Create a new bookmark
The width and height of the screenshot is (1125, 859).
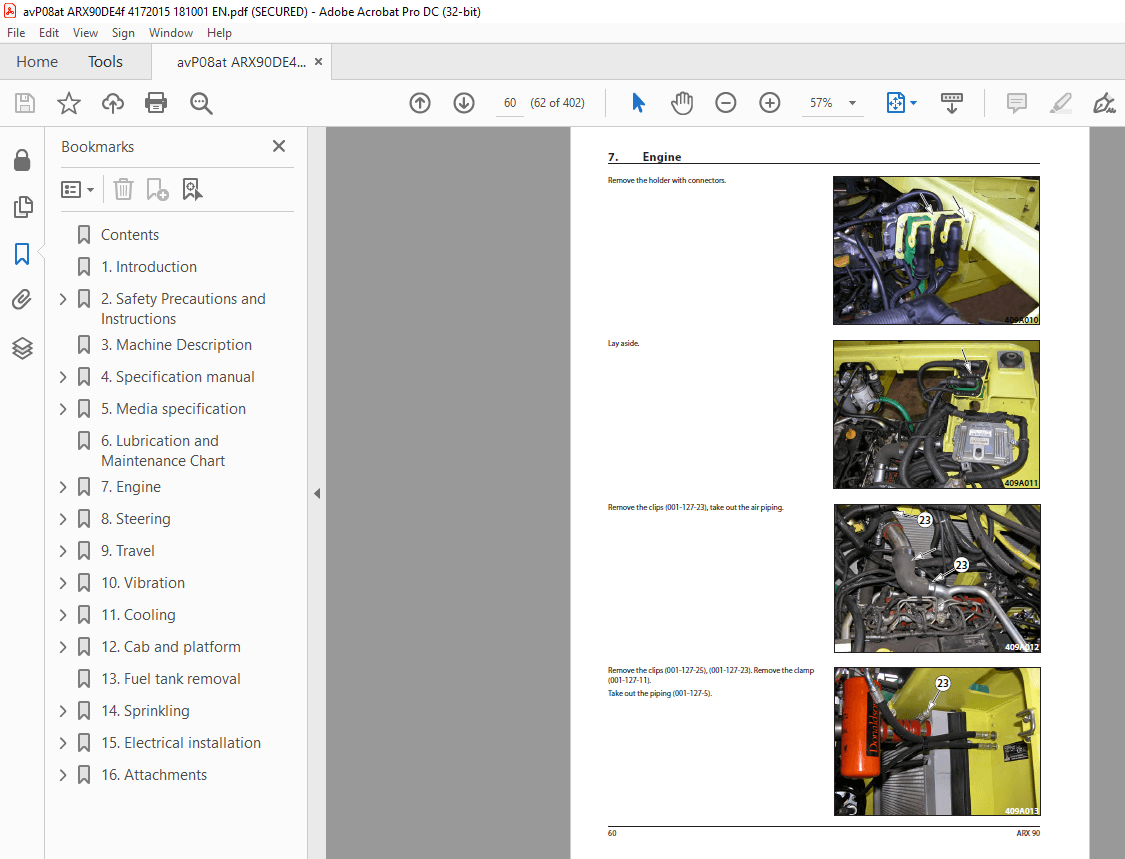tap(156, 189)
